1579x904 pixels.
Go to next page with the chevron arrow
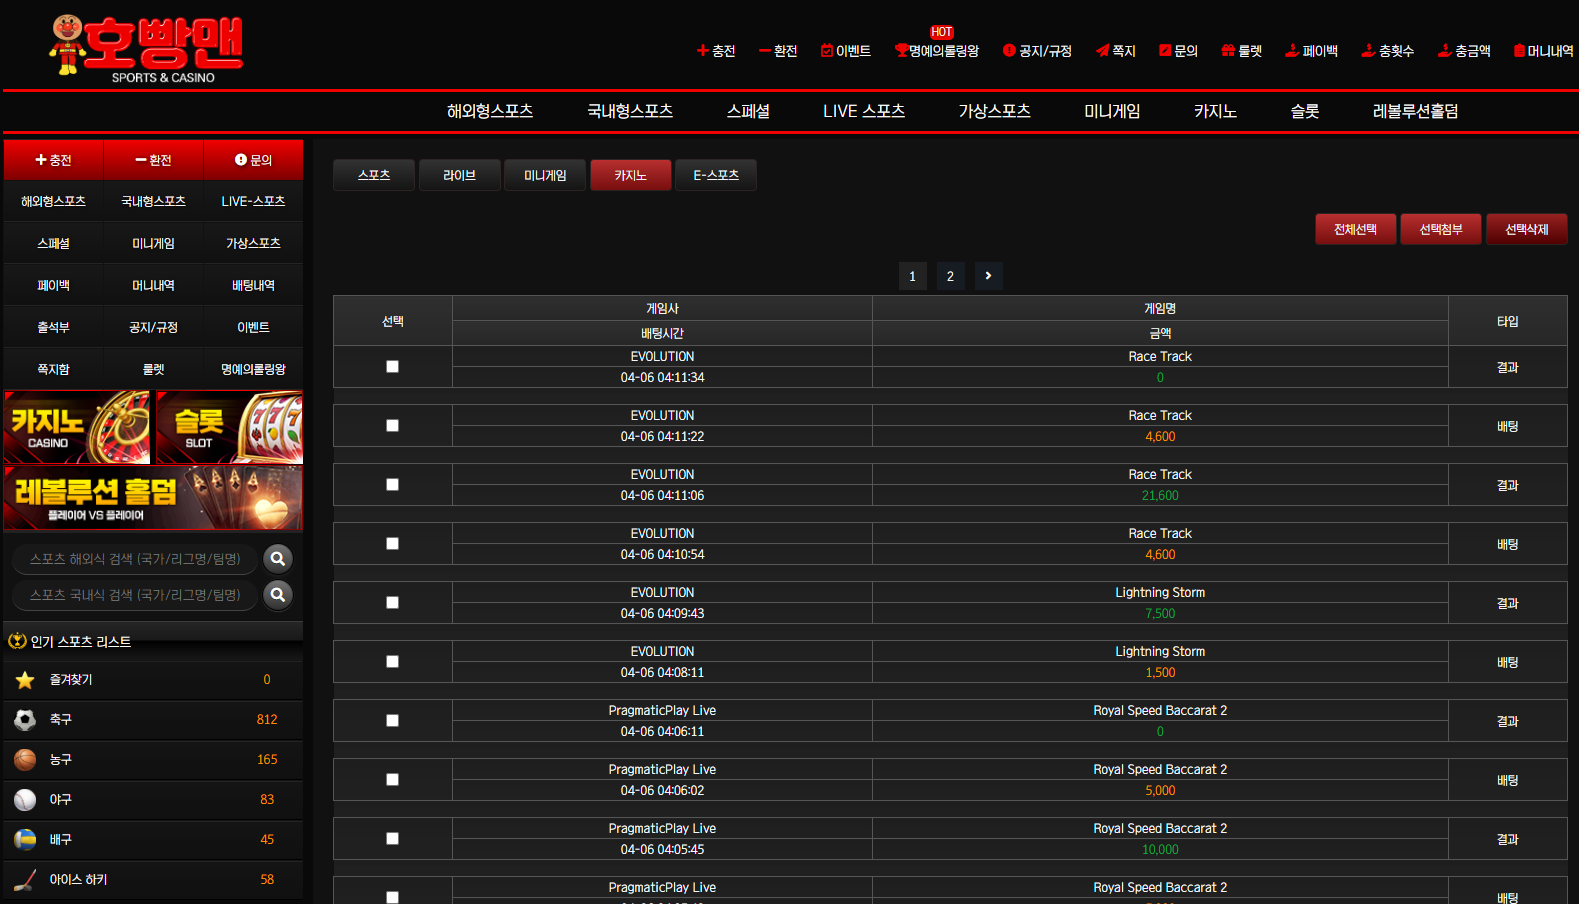[988, 276]
